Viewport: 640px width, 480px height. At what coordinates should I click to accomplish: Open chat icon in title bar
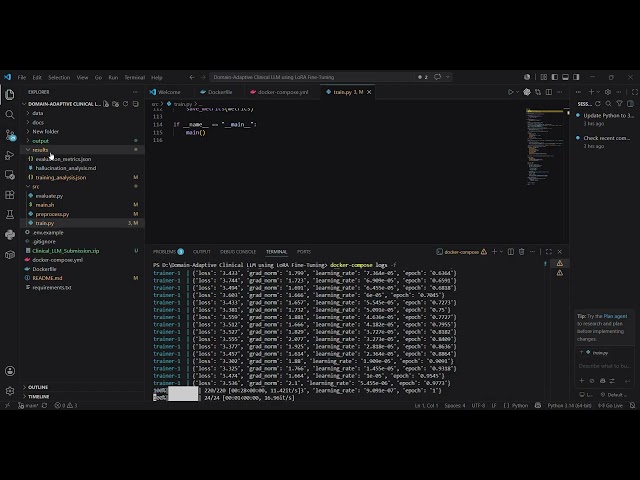438,77
